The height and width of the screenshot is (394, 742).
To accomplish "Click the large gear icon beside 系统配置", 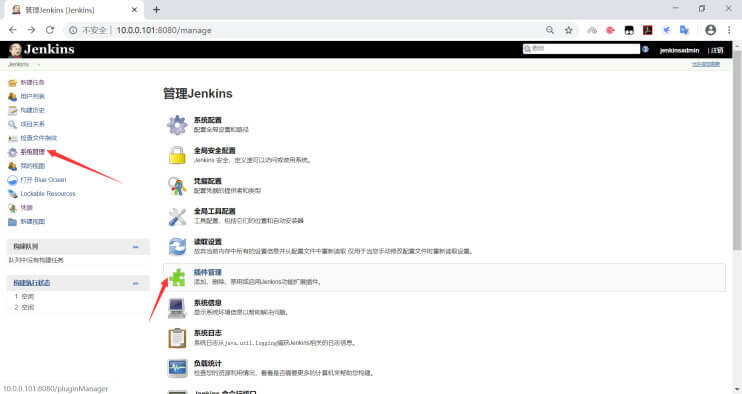I will click(177, 125).
